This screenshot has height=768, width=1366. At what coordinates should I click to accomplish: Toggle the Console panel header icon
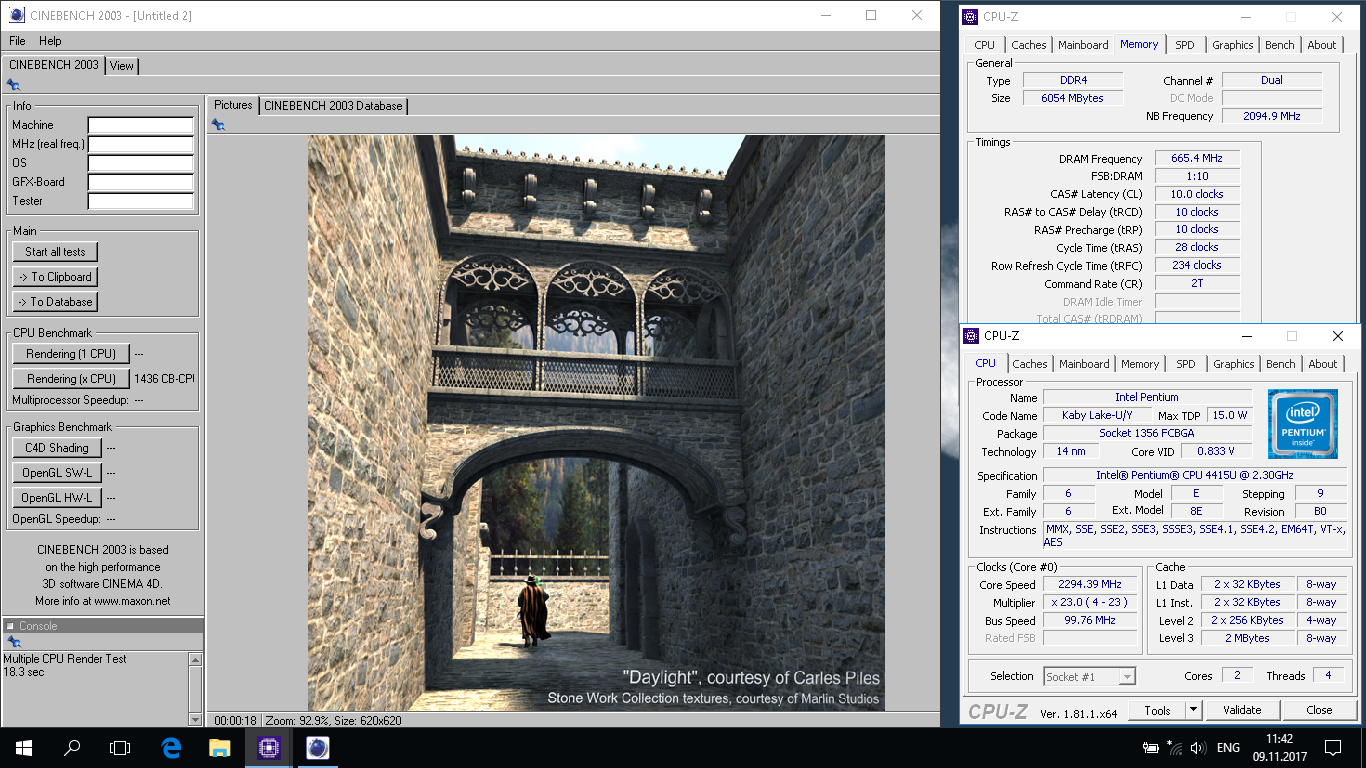point(10,626)
